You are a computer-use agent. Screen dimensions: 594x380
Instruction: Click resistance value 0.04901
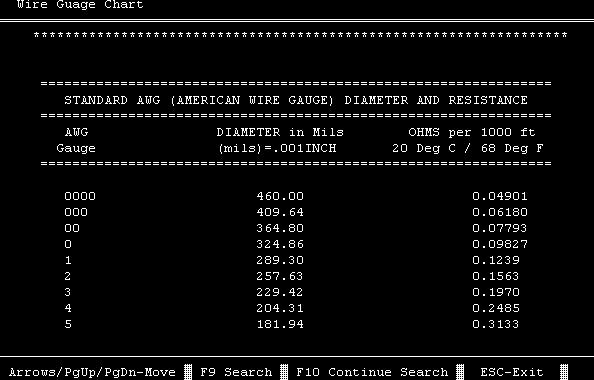(500, 196)
